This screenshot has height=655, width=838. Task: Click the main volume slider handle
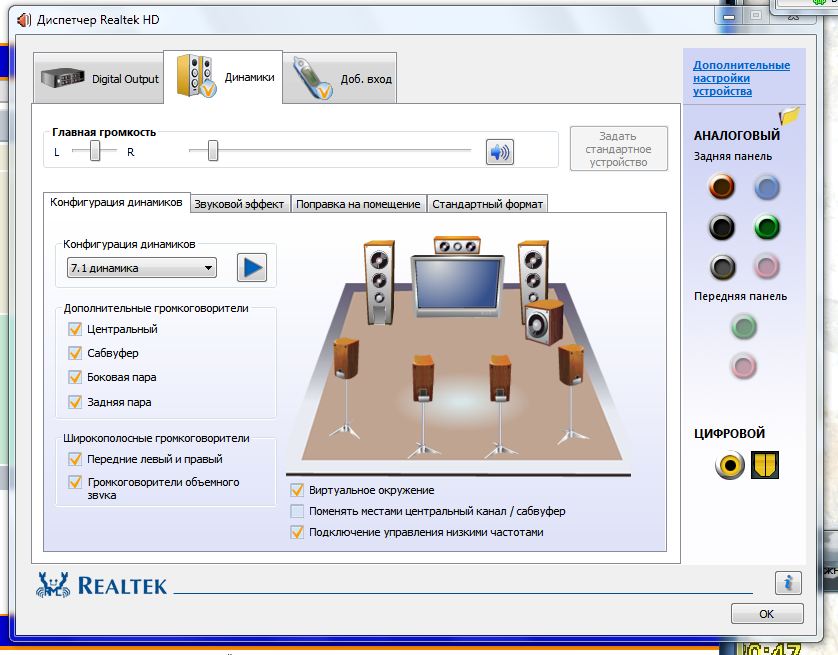point(213,151)
